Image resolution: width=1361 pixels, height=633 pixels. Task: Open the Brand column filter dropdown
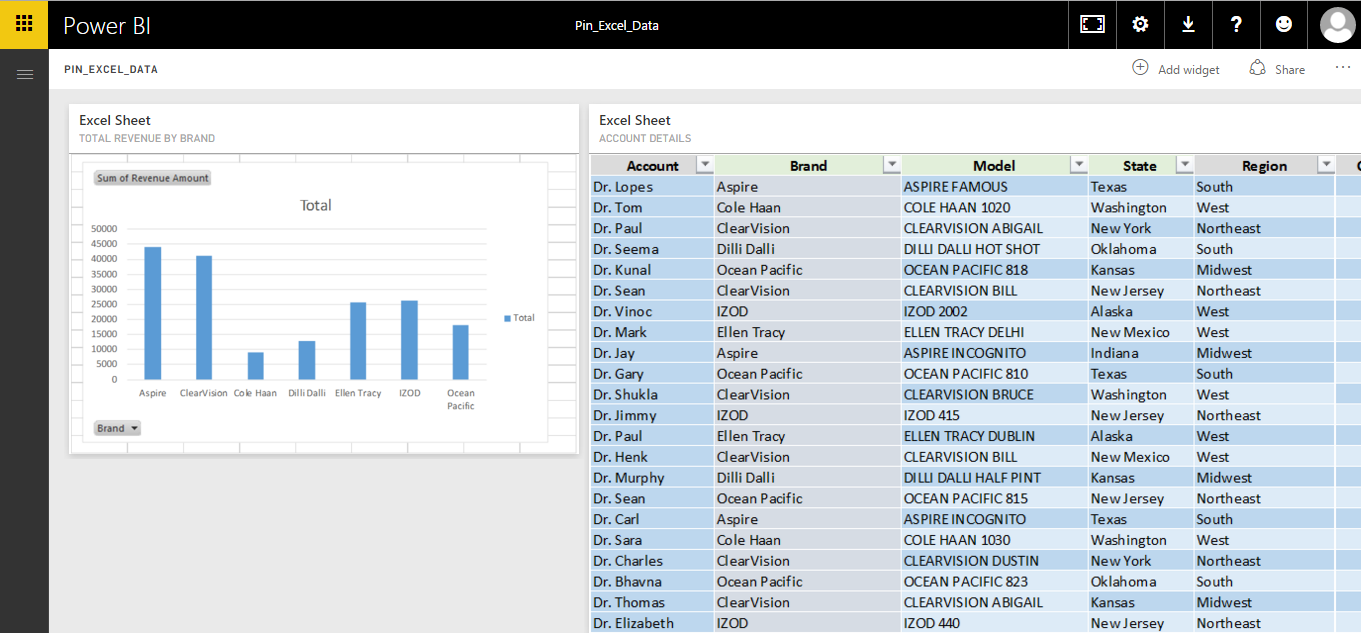891,166
